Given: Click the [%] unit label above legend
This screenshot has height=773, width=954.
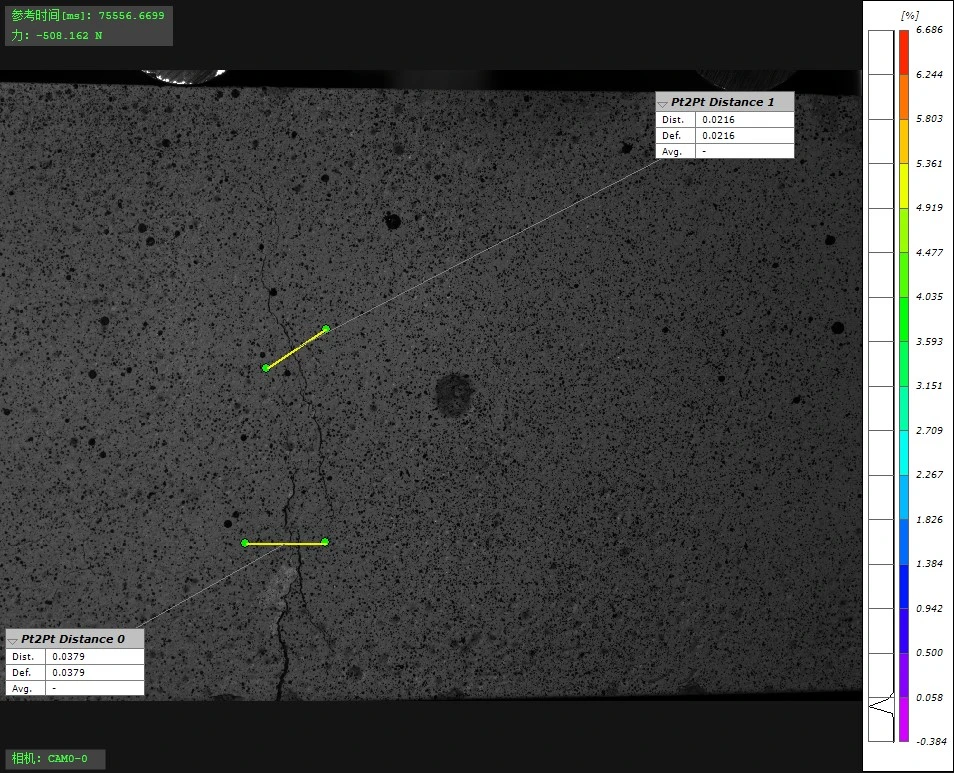Looking at the screenshot, I should point(909,16).
